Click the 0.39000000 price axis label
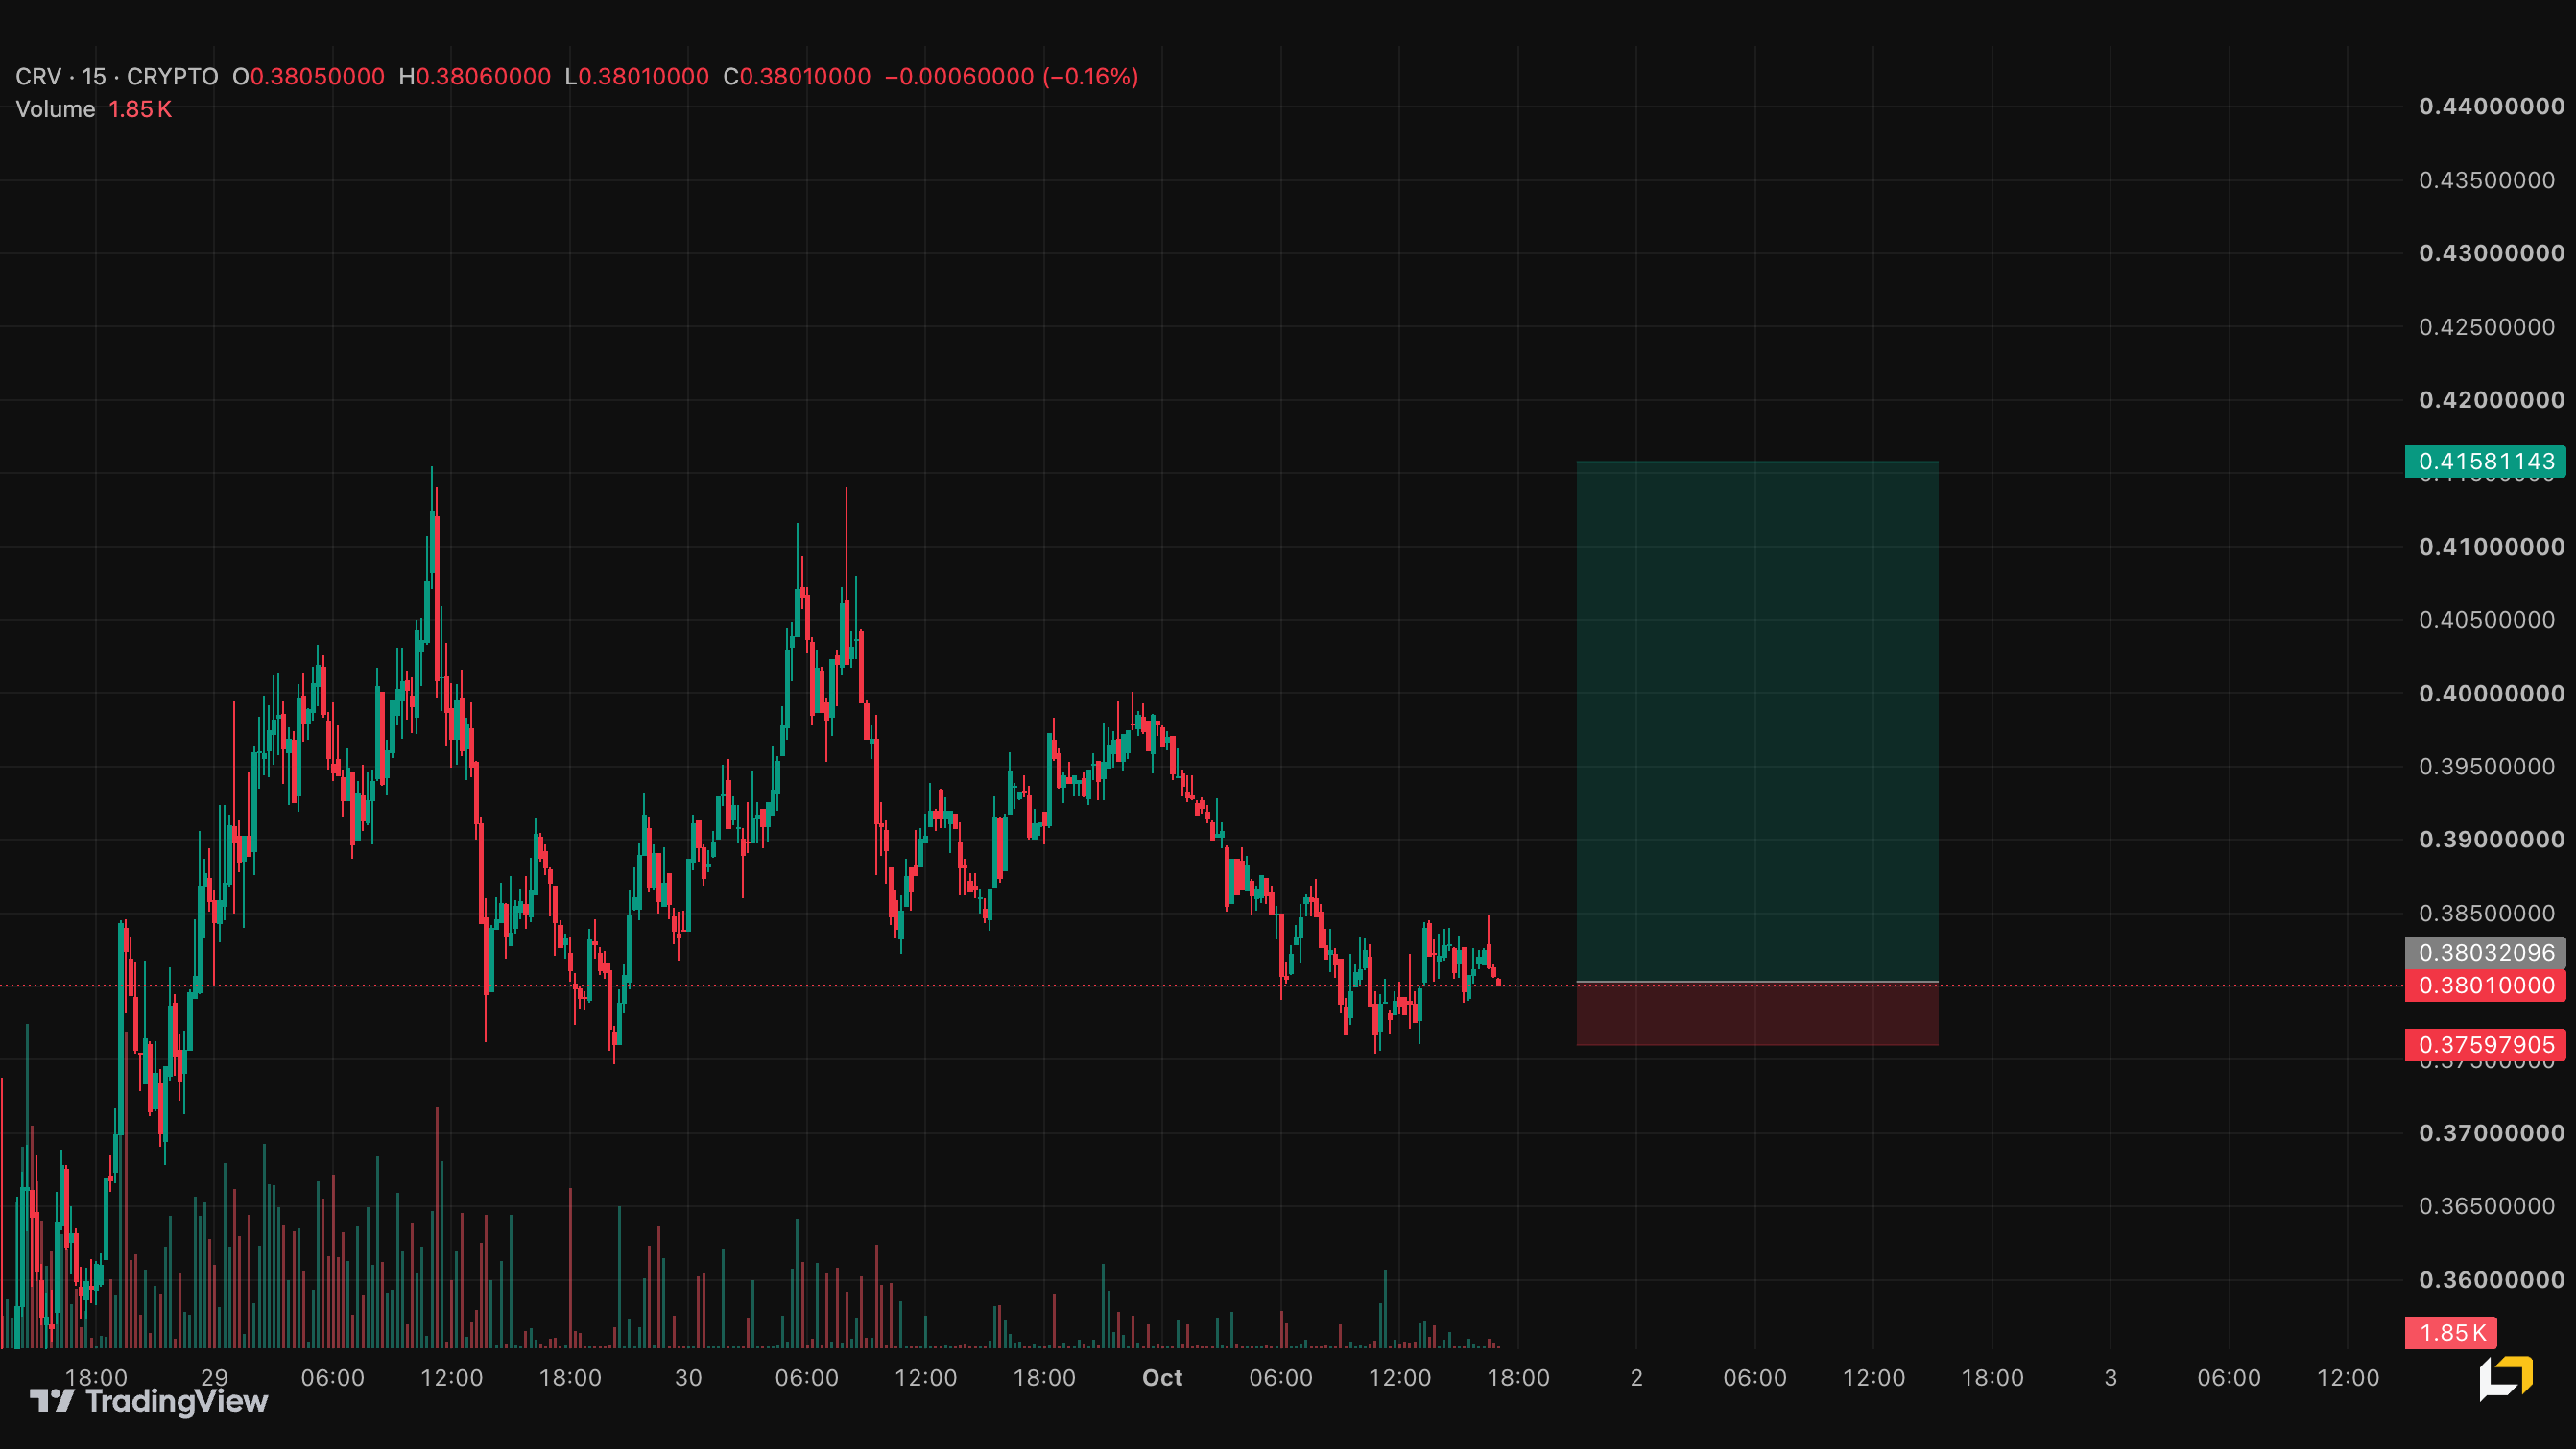This screenshot has height=1449, width=2576. click(x=2491, y=840)
